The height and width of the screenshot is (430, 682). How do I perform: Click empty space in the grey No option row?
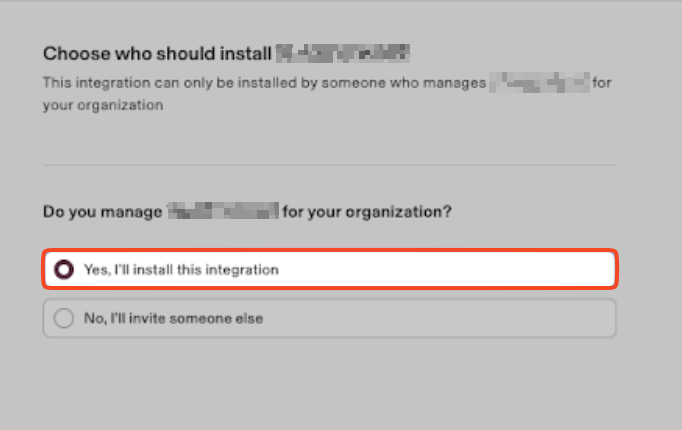click(x=450, y=319)
